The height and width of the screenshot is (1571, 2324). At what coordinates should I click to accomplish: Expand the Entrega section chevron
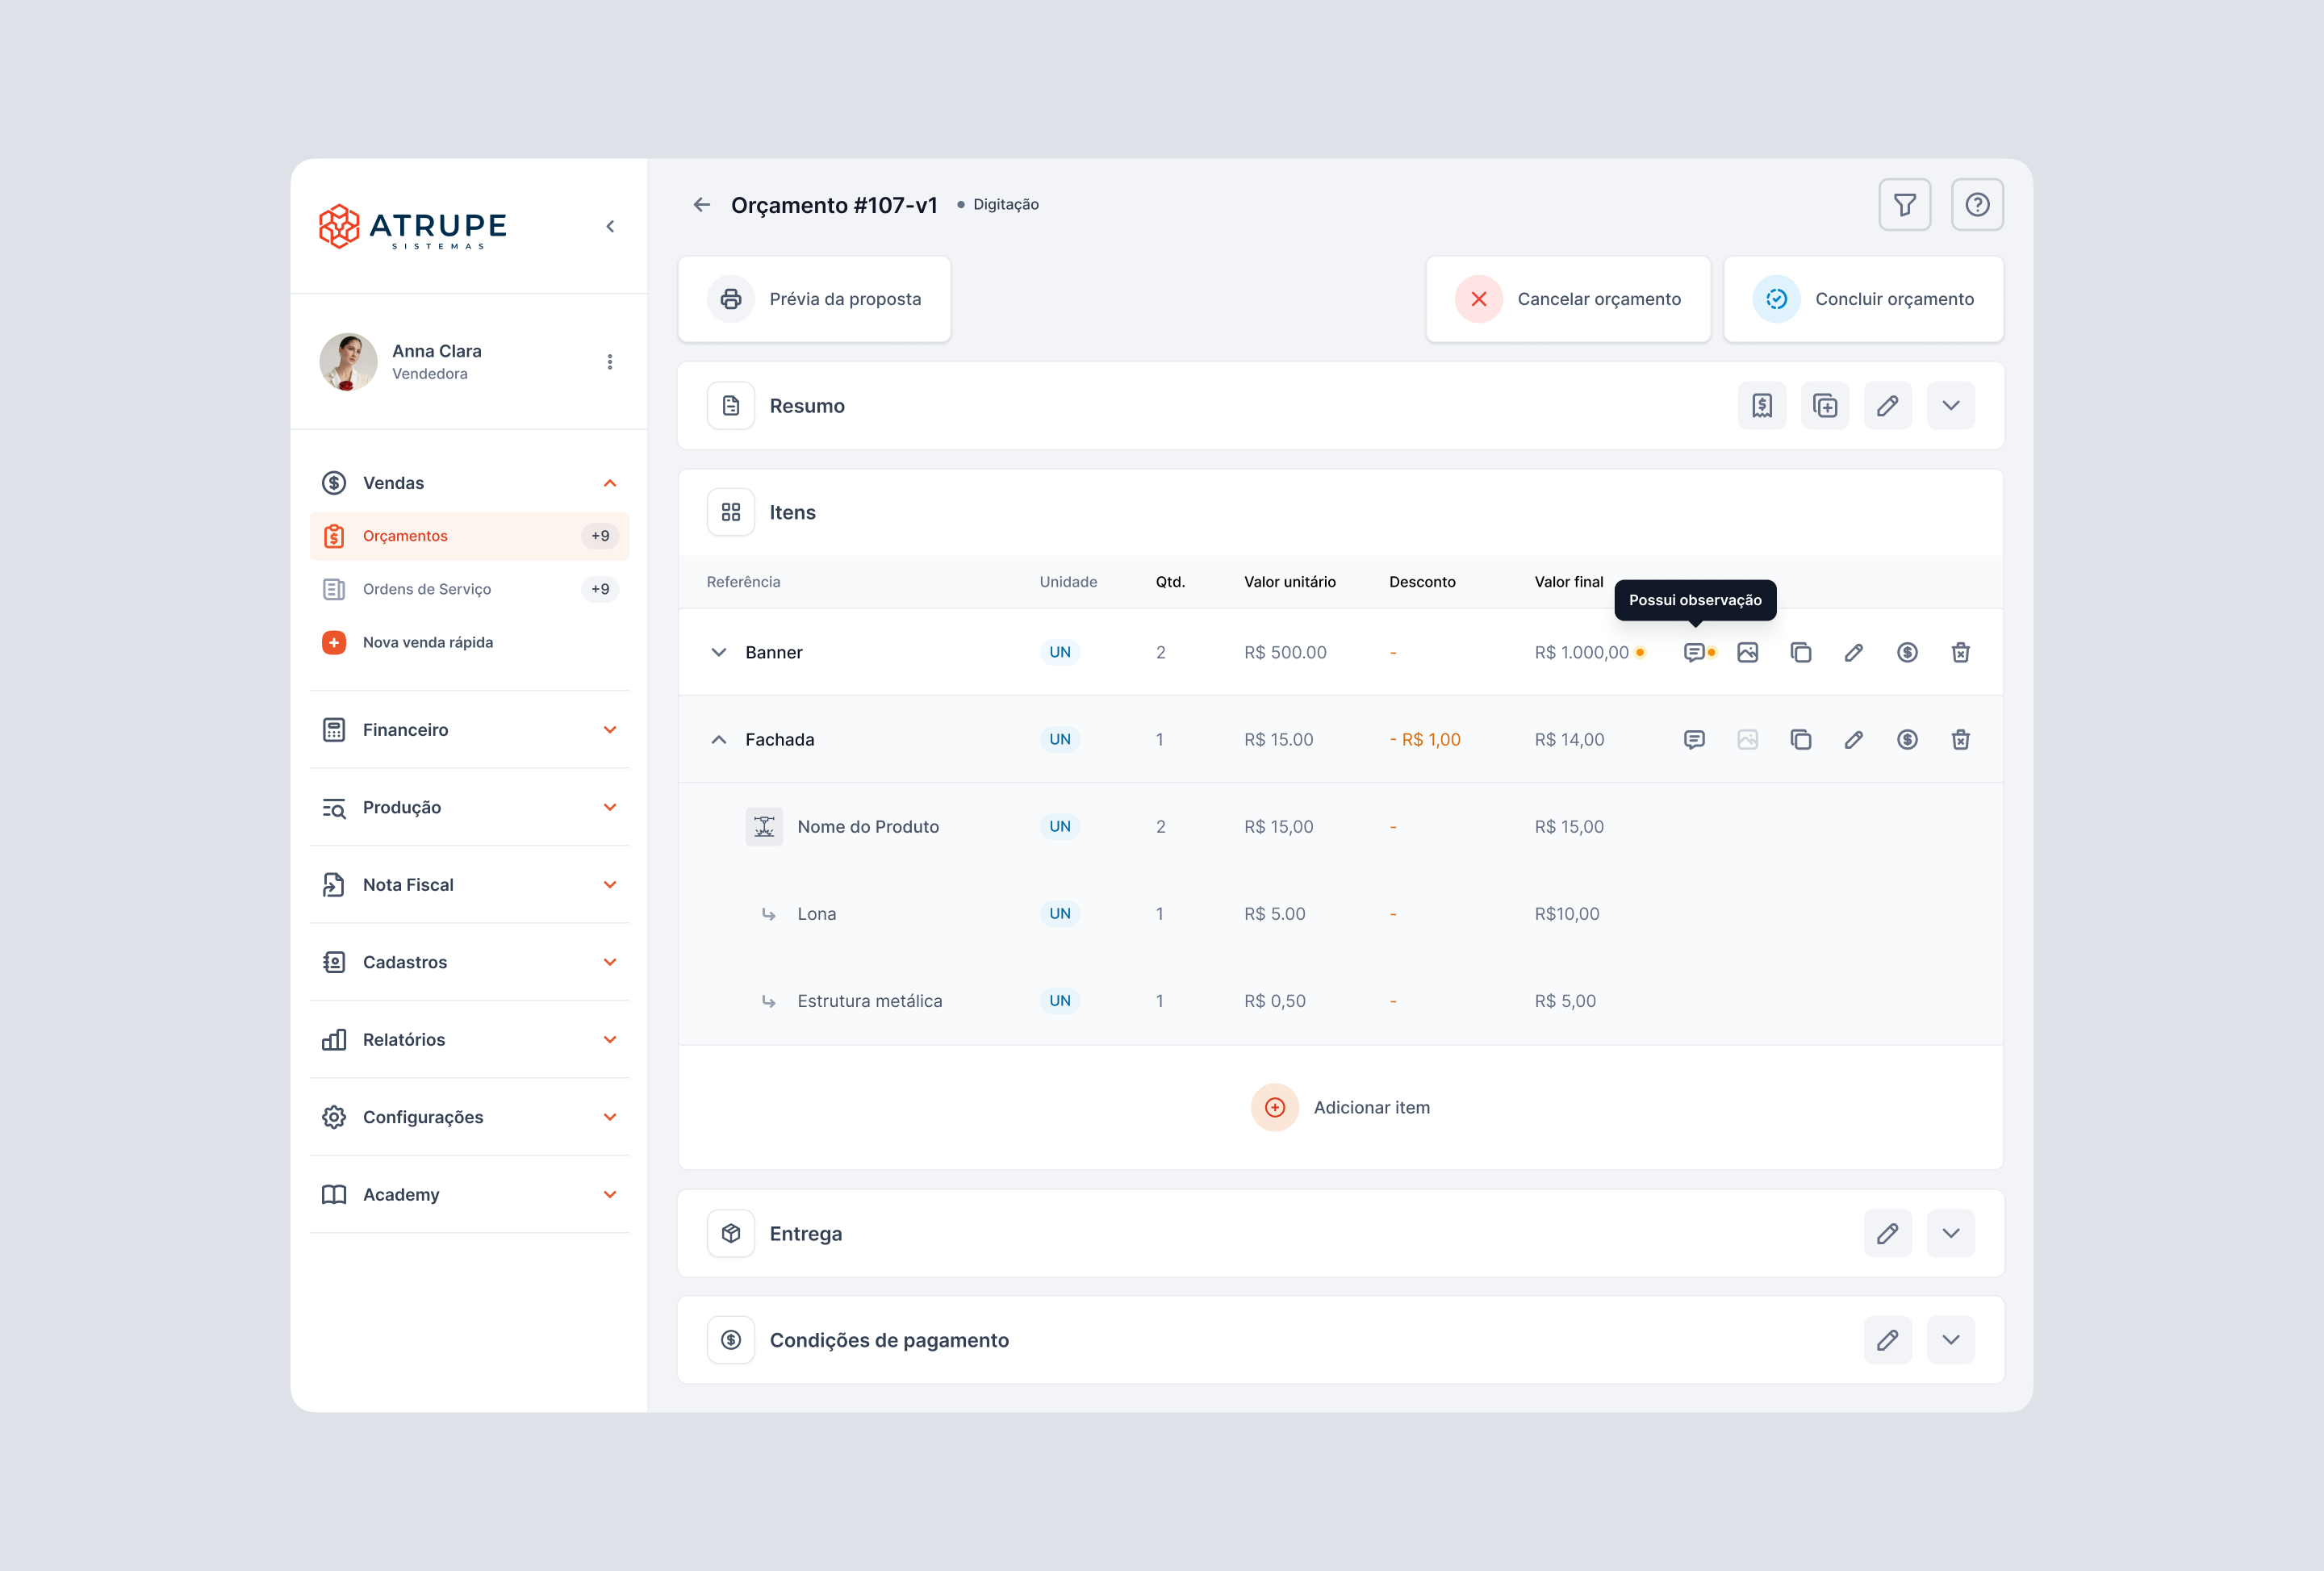point(1950,1233)
